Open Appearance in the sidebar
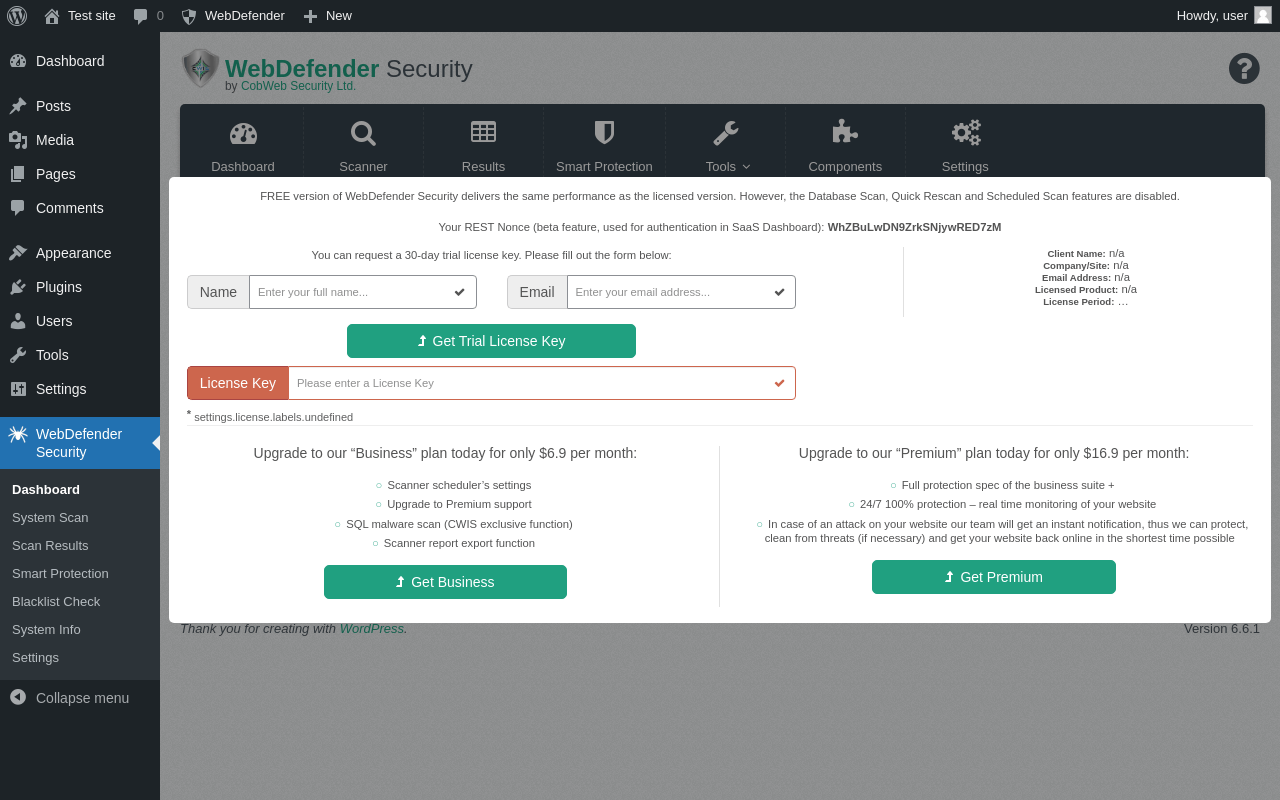The height and width of the screenshot is (800, 1280). click(x=80, y=253)
